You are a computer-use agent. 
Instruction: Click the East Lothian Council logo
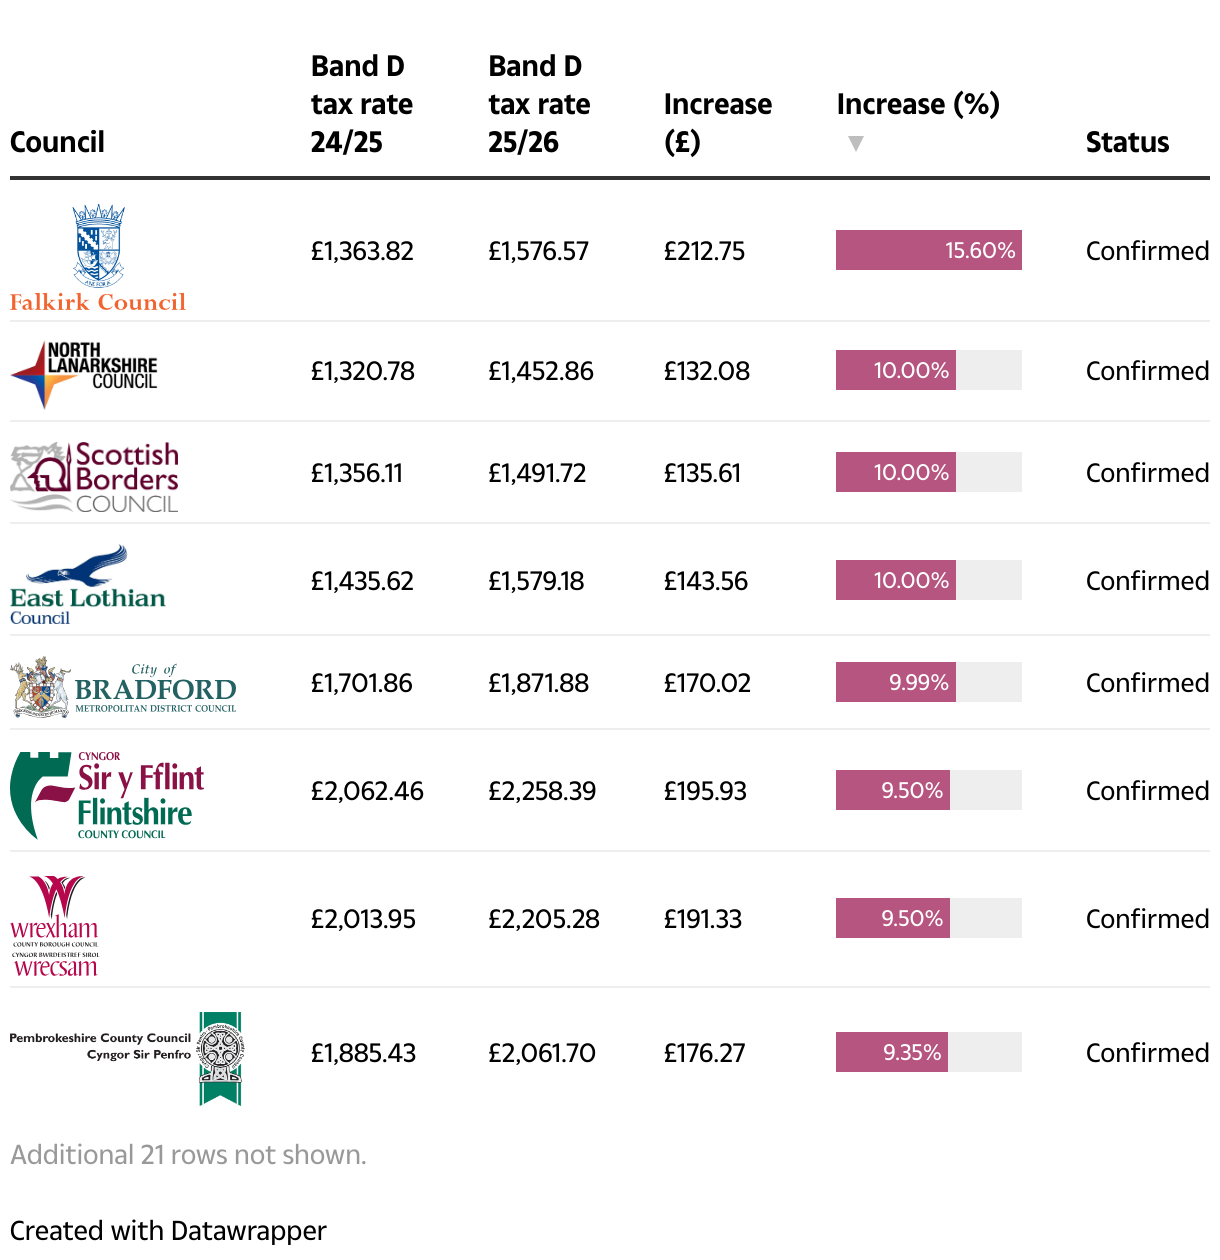(88, 585)
